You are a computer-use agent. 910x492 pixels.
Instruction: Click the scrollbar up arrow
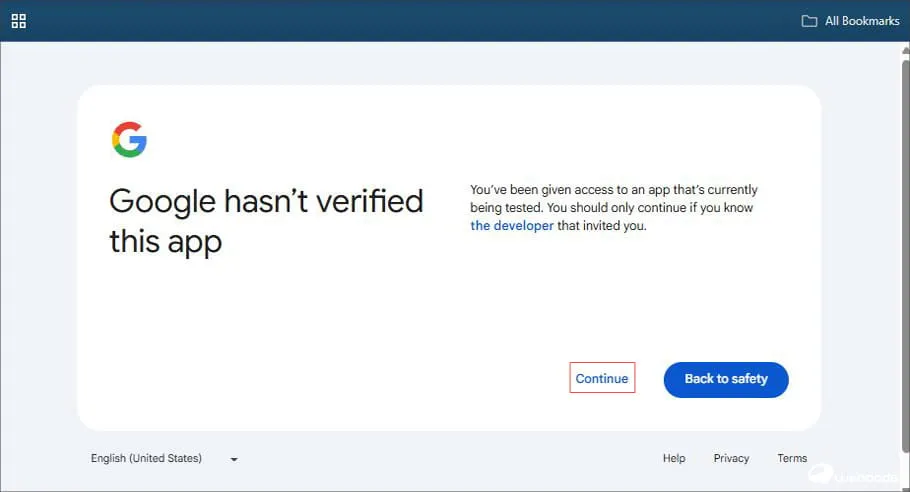[904, 50]
